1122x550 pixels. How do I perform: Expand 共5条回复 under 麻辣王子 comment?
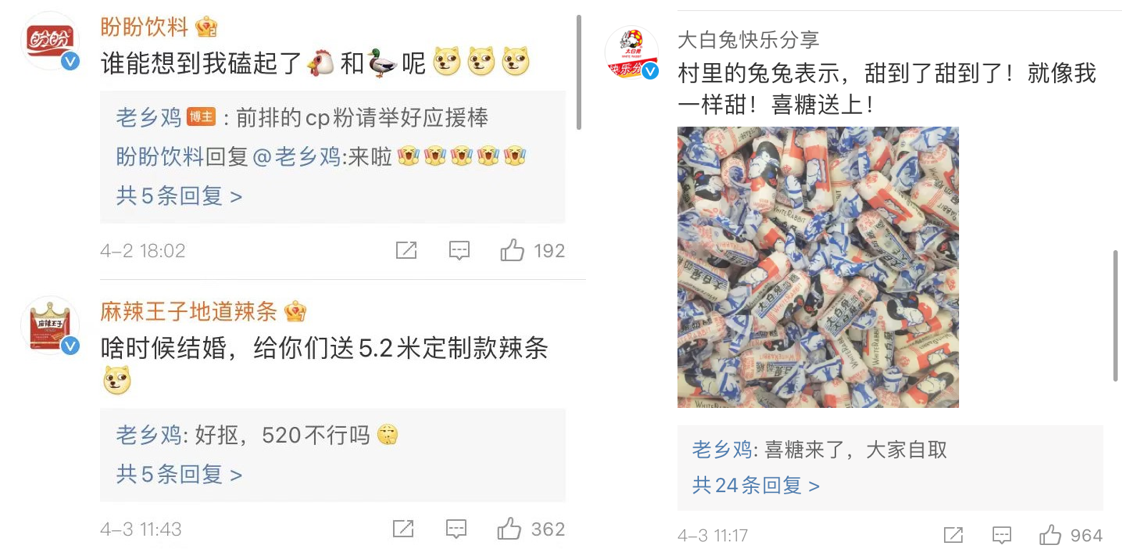click(x=179, y=473)
